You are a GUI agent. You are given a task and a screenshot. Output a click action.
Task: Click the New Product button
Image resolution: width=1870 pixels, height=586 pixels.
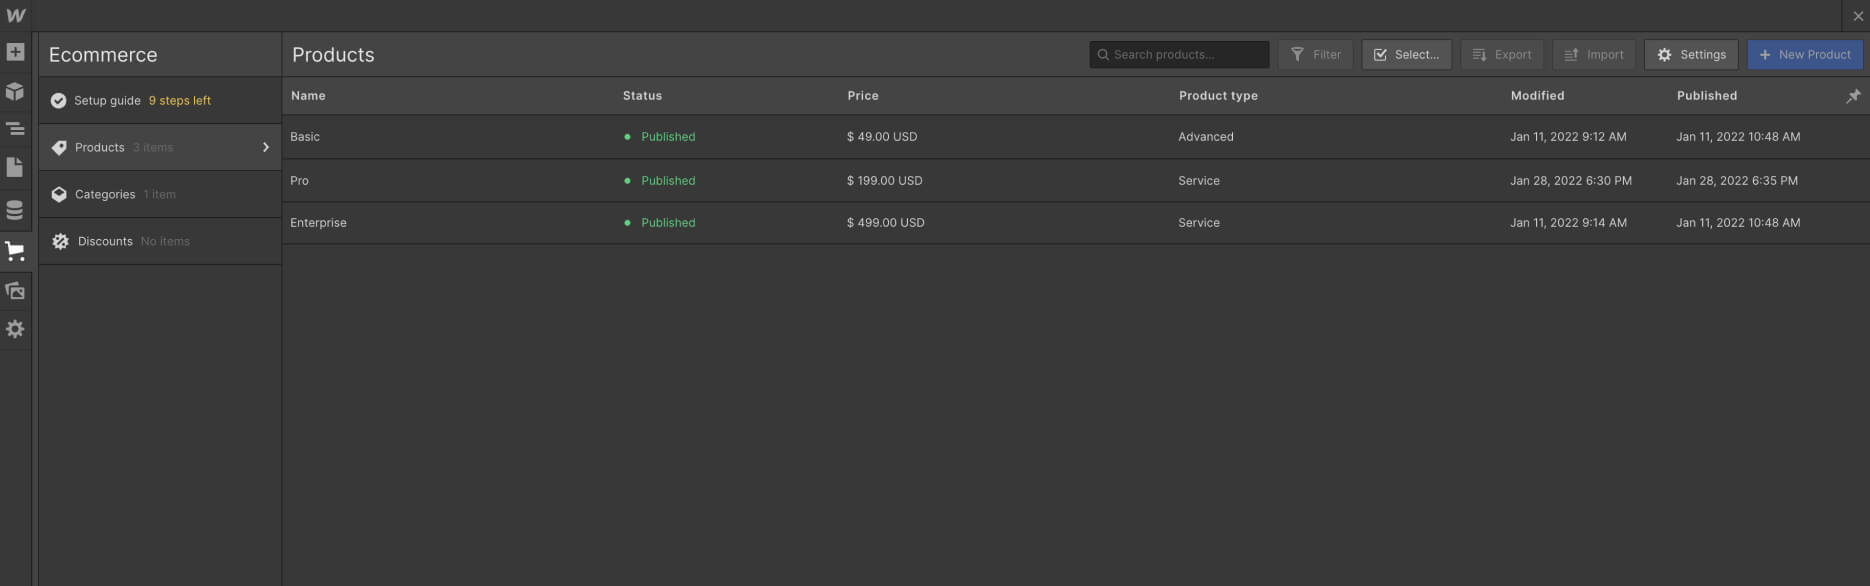1805,55
